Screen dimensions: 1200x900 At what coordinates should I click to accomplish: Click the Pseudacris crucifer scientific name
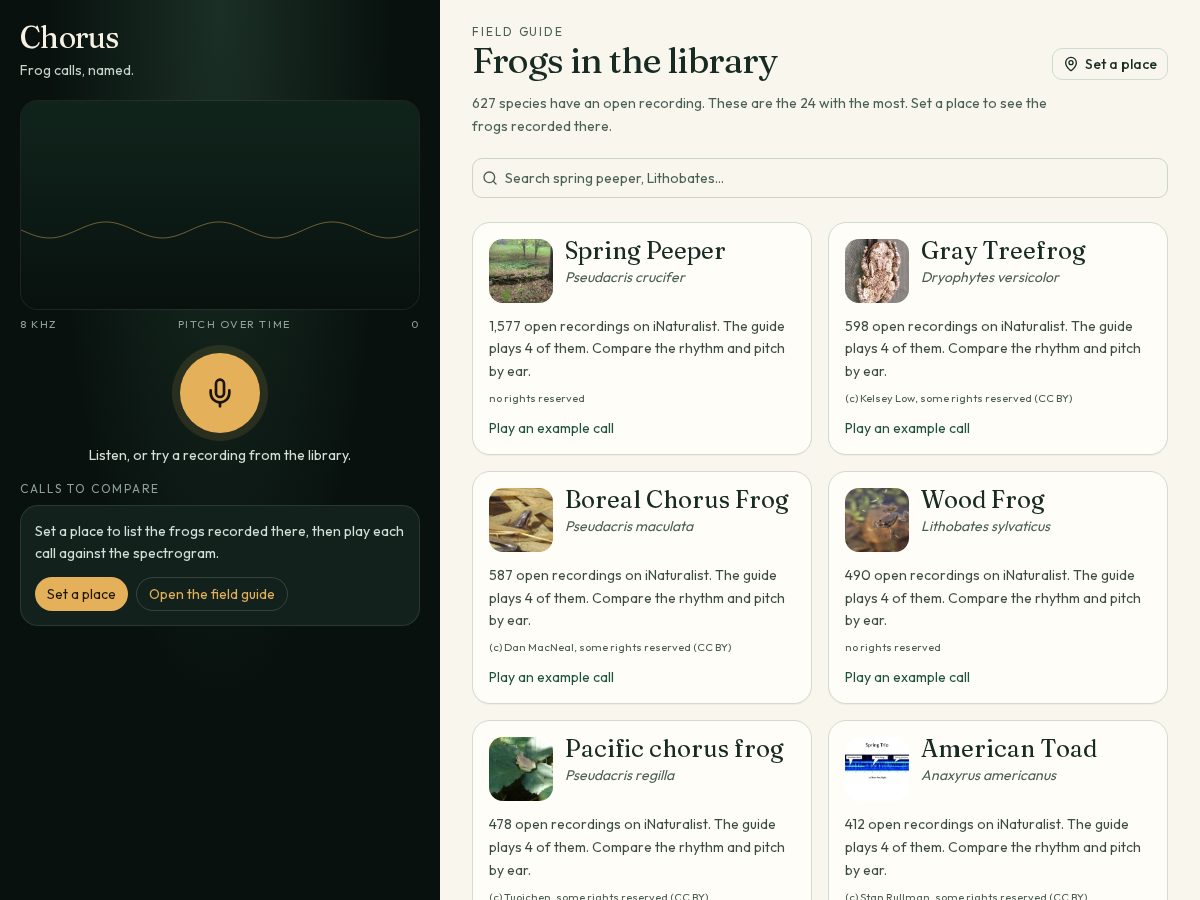tap(625, 277)
